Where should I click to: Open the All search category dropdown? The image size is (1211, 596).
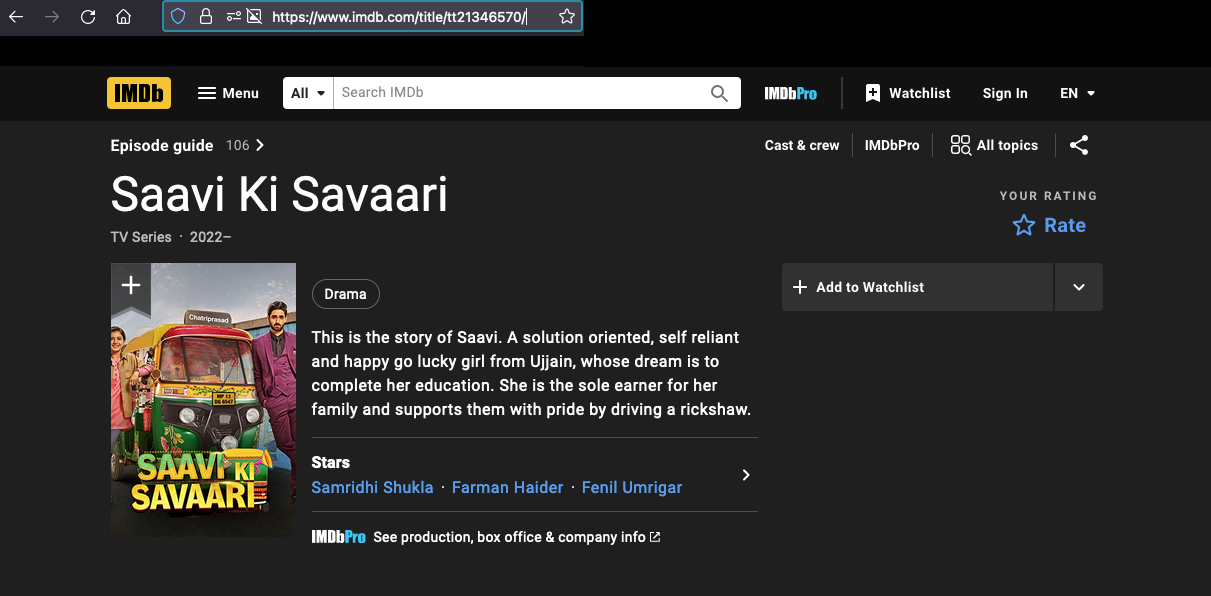click(x=308, y=93)
